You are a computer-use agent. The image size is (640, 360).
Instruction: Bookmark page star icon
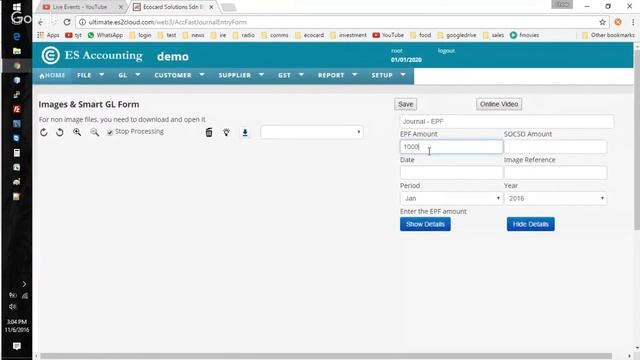pos(602,22)
